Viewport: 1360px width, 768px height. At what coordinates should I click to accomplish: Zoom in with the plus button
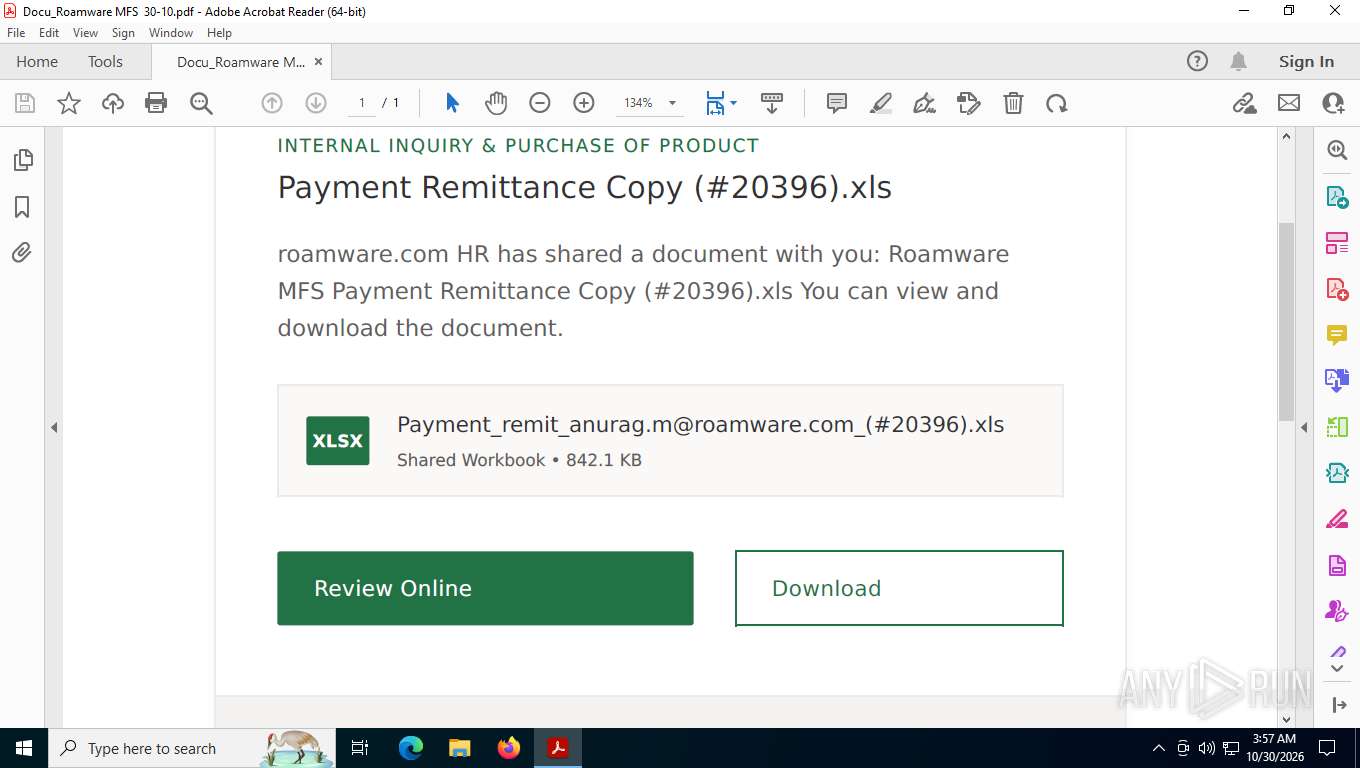point(584,103)
